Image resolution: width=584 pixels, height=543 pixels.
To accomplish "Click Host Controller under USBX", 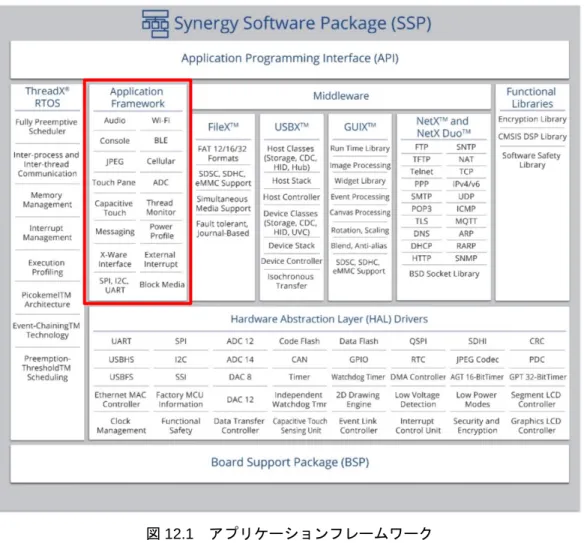I will 292,197.
